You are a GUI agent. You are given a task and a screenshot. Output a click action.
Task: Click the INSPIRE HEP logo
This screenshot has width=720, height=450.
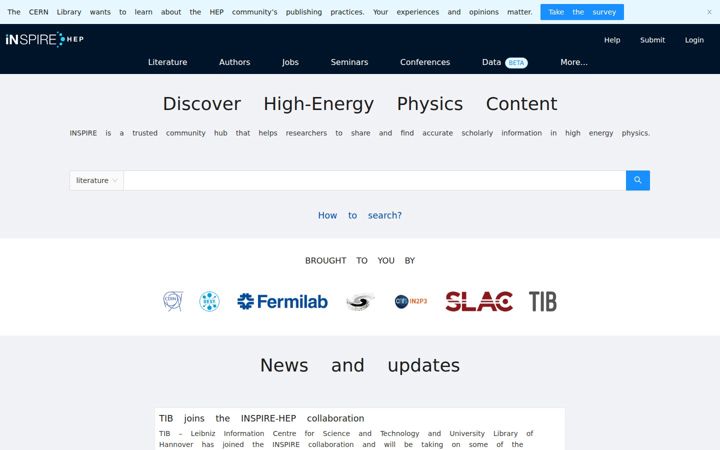tap(45, 39)
